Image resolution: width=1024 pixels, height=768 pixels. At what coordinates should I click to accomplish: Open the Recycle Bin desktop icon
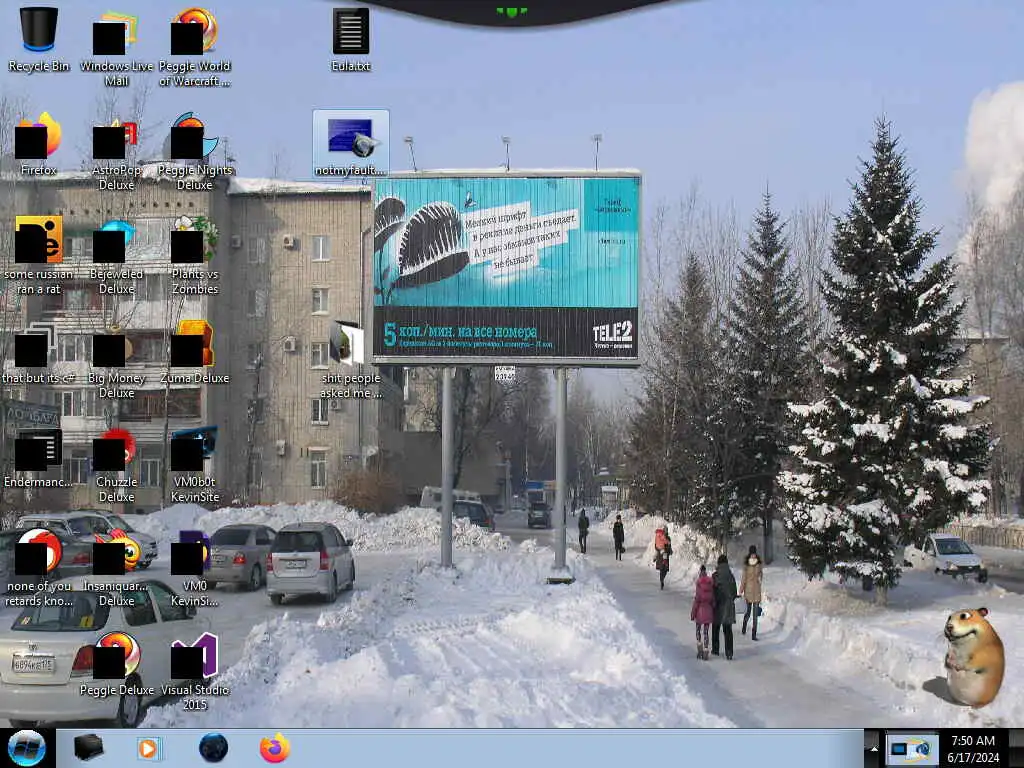click(39, 39)
